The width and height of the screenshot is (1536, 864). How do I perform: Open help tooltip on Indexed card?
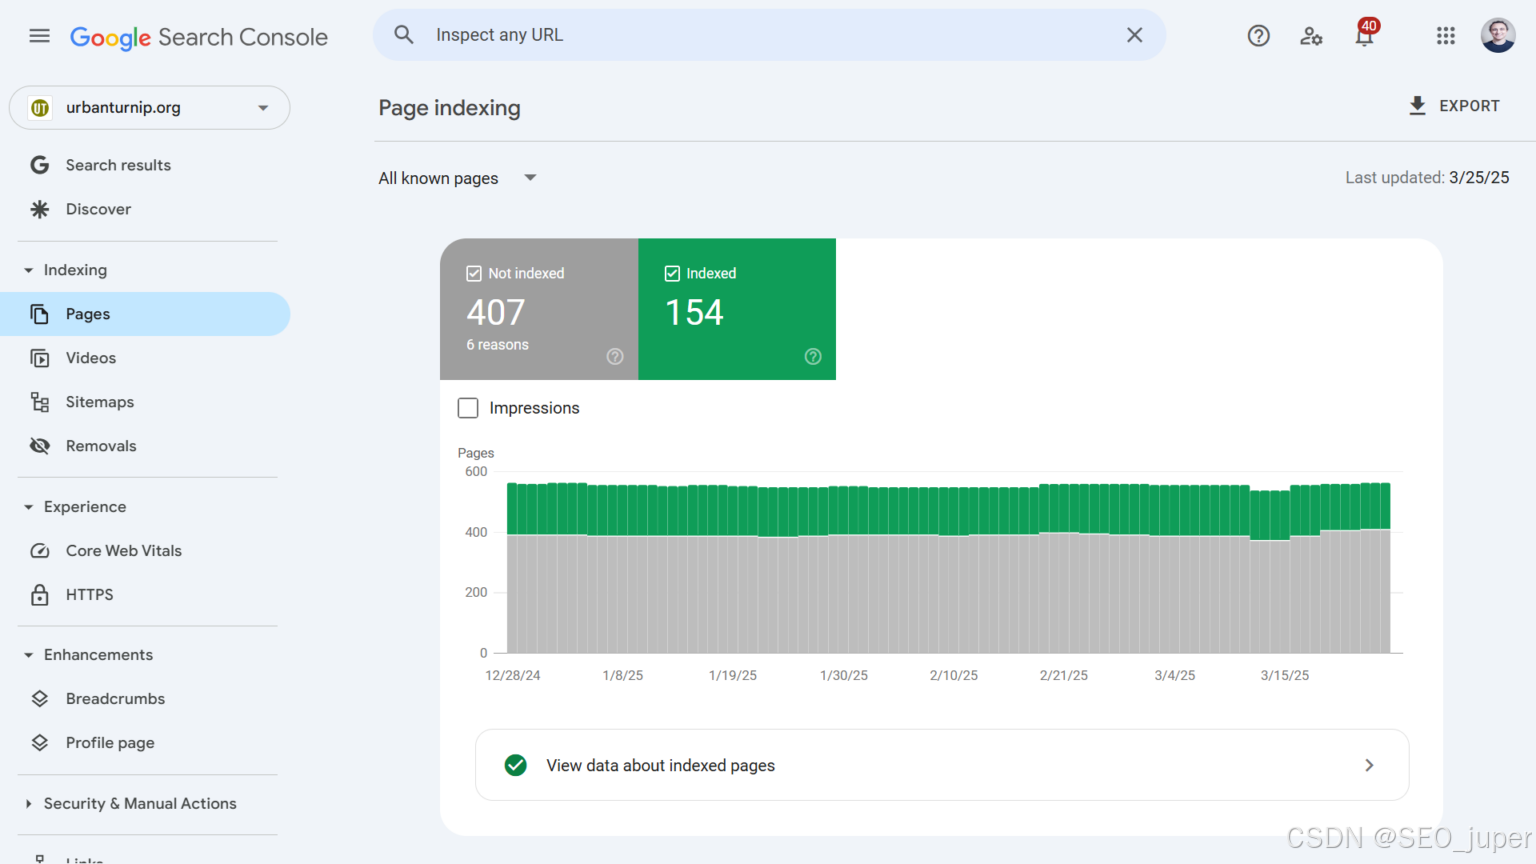(x=813, y=357)
